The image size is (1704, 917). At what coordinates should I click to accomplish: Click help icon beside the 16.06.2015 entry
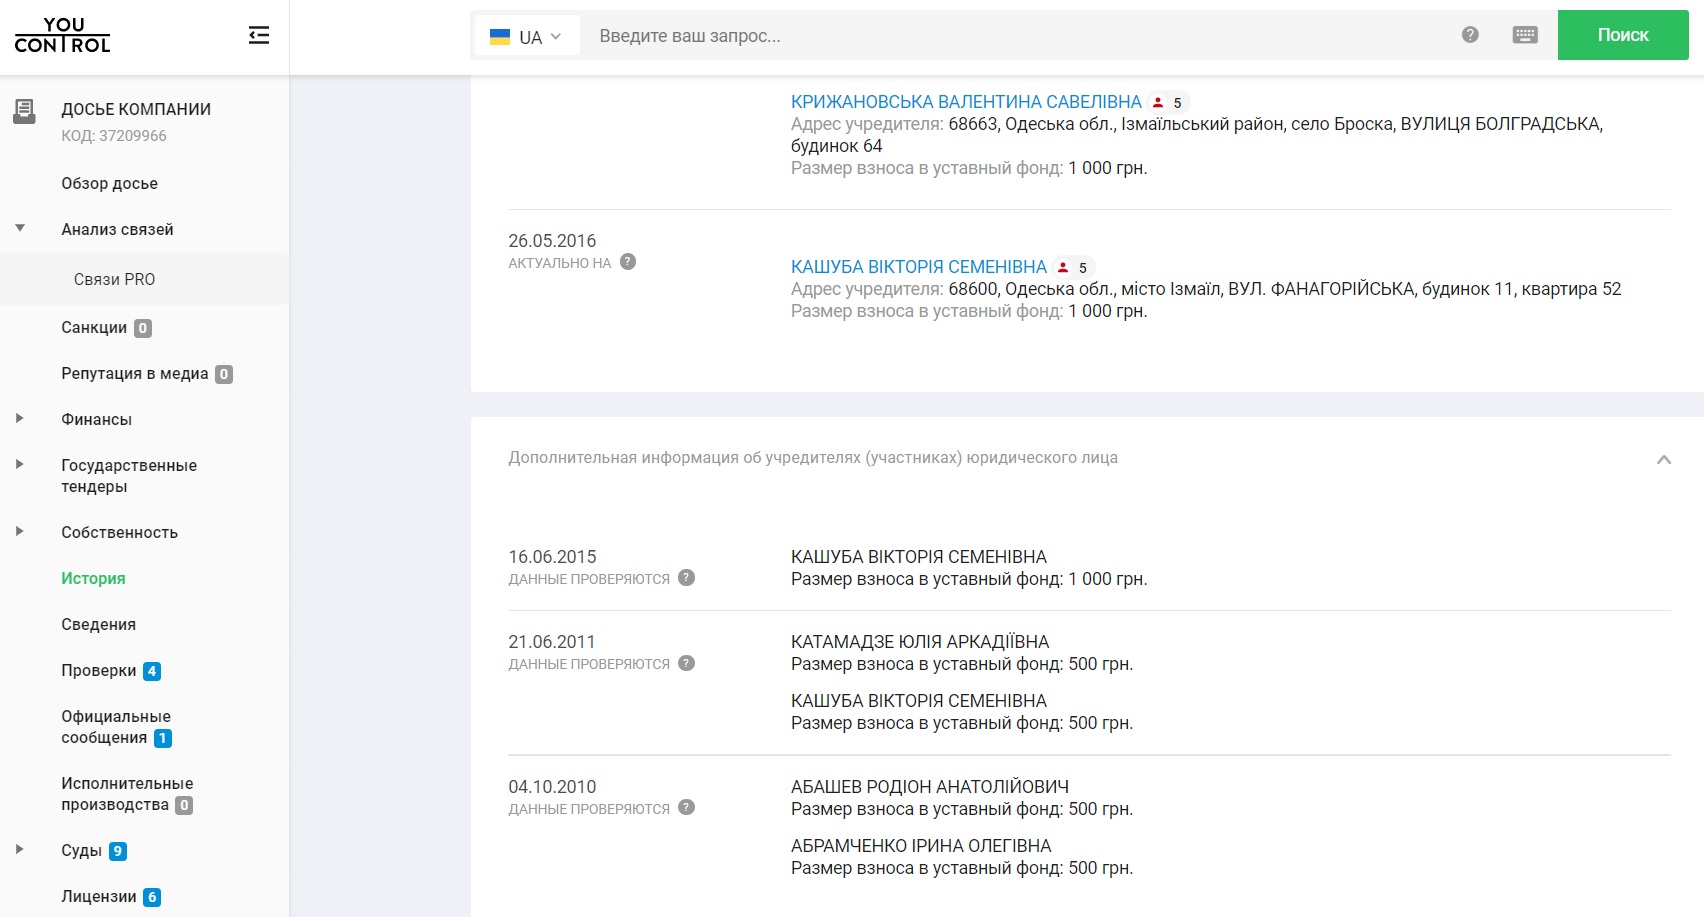686,578
